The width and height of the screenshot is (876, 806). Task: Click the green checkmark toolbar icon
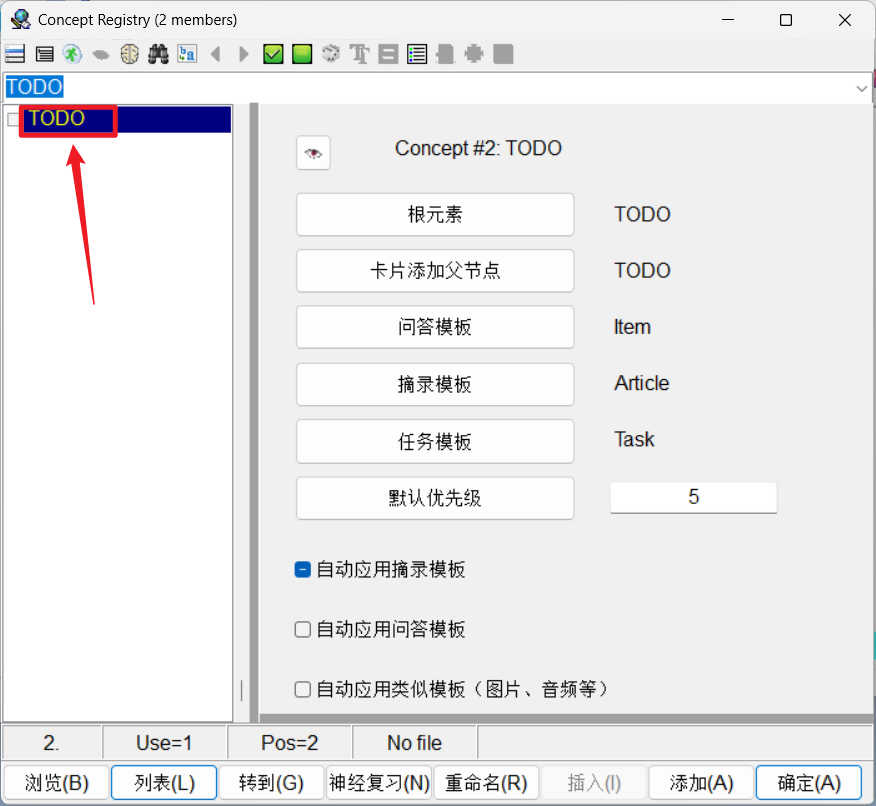[x=273, y=54]
